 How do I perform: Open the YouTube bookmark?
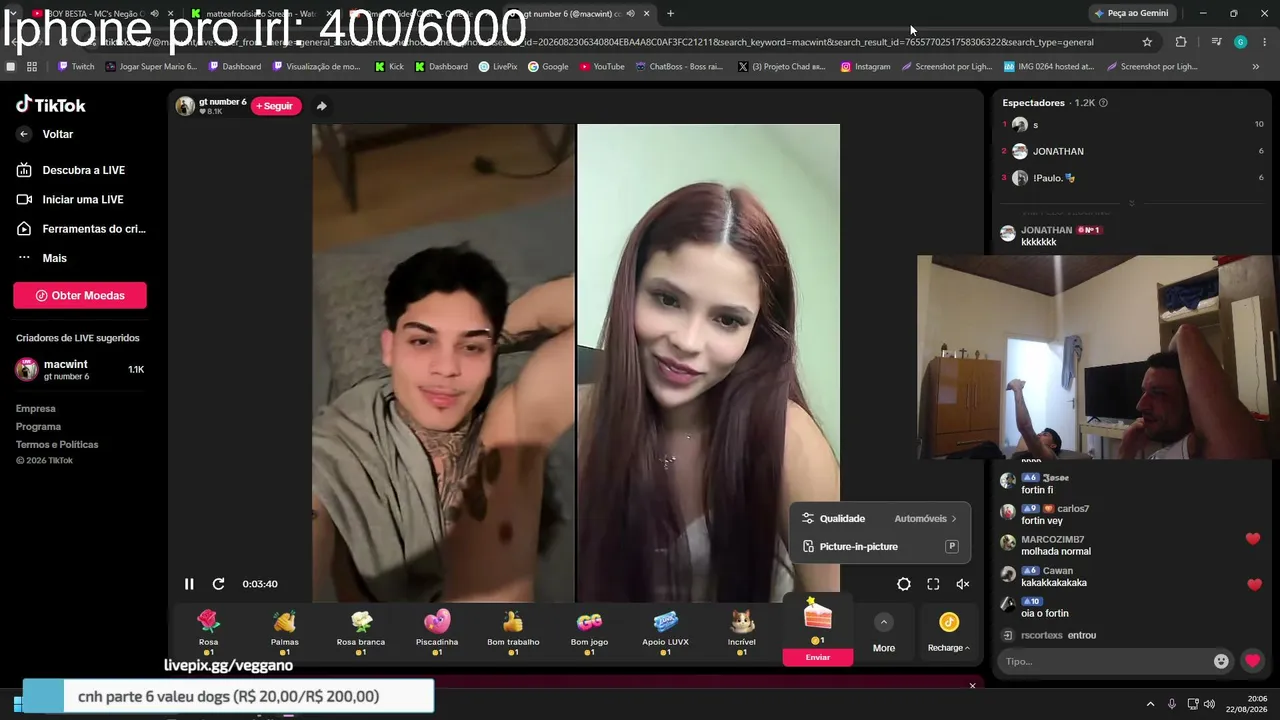[602, 67]
